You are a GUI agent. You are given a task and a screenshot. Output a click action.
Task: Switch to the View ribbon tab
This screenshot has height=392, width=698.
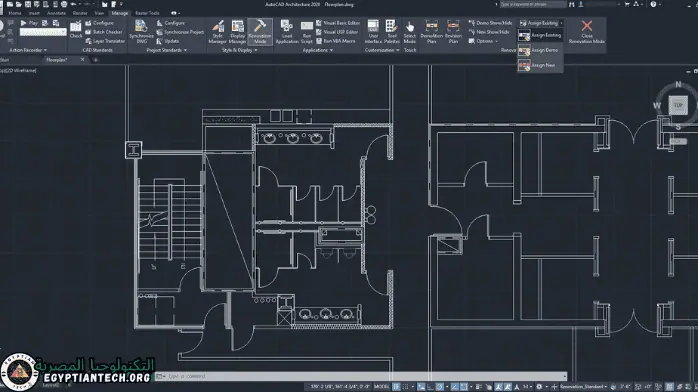pyautogui.click(x=99, y=13)
